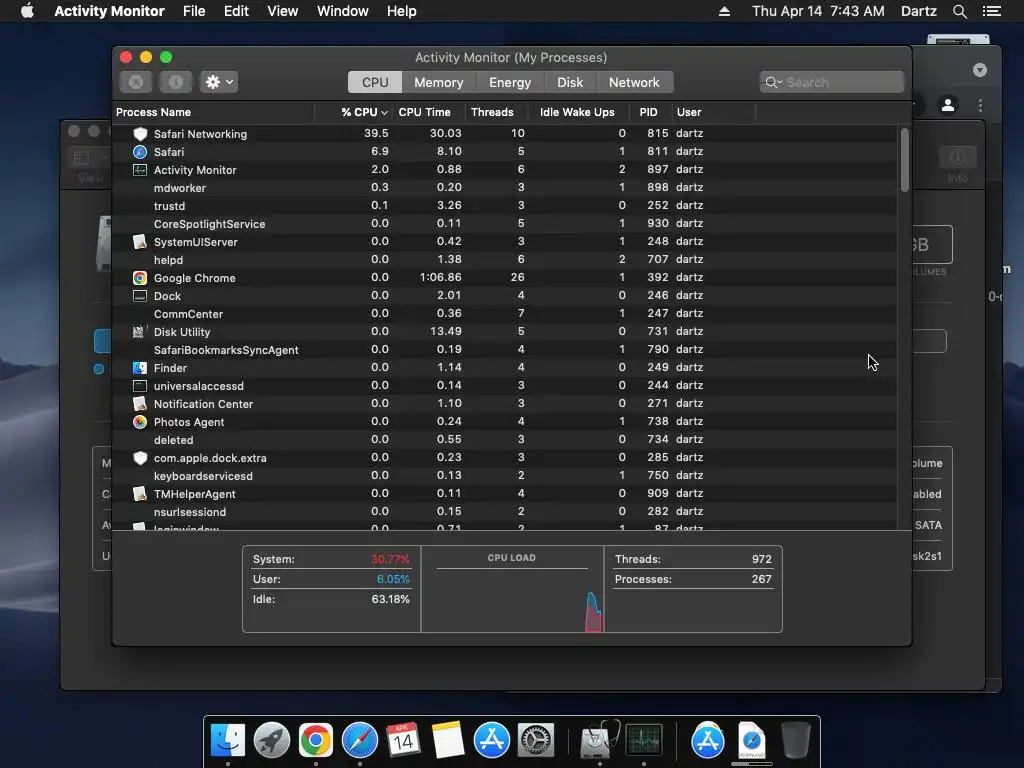Open the gear action menu dropdown
The width and height of the screenshot is (1024, 768).
(x=218, y=82)
